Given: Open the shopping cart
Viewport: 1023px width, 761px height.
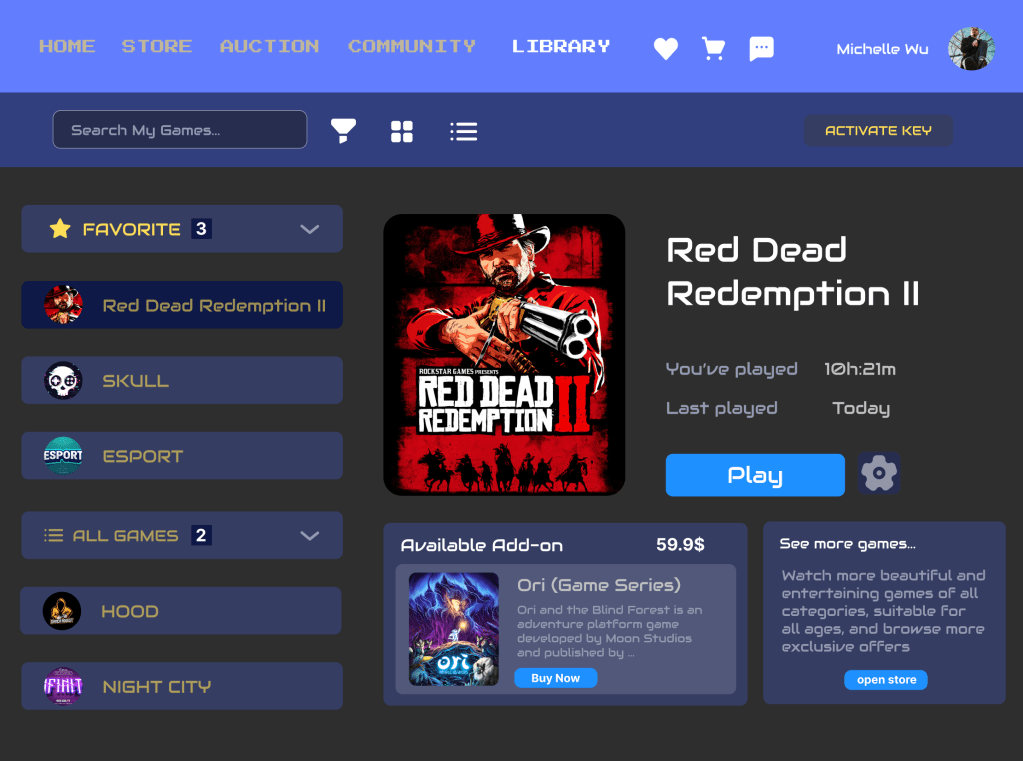Looking at the screenshot, I should coord(713,48).
